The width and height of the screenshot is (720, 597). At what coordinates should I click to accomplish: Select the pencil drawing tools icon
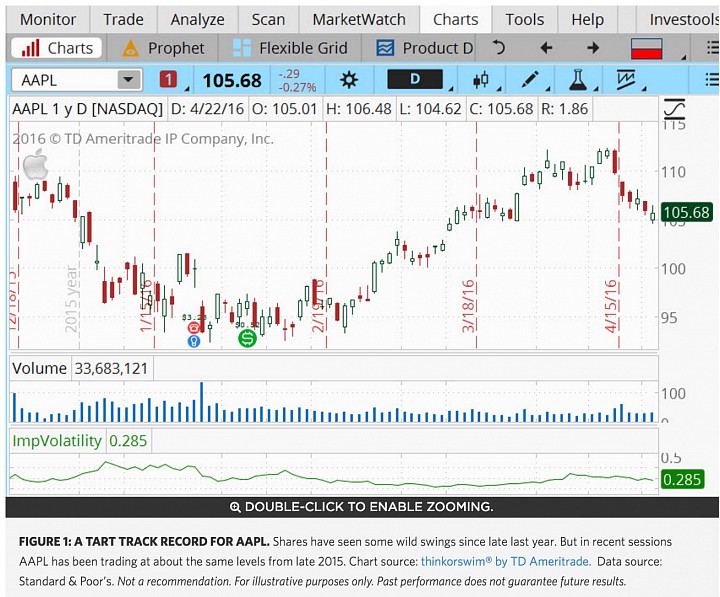(x=529, y=80)
